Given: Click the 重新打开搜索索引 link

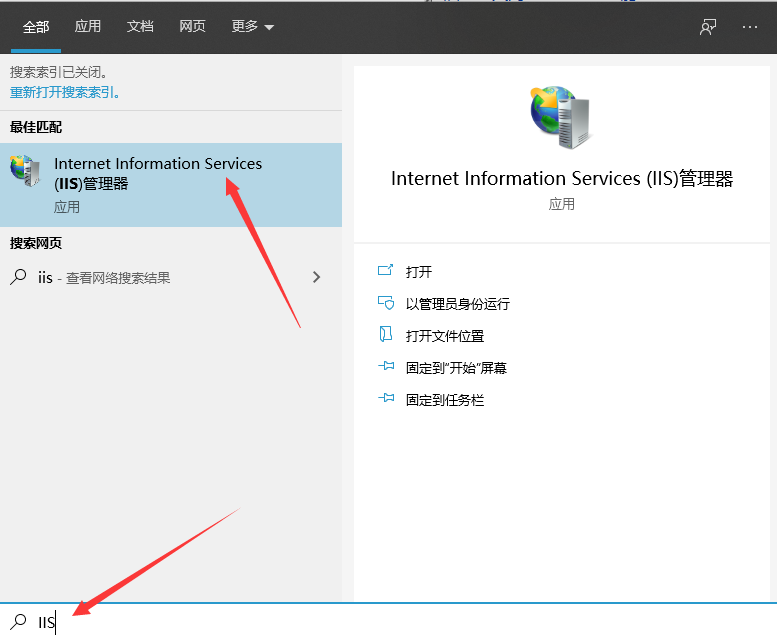Looking at the screenshot, I should click(64, 93).
